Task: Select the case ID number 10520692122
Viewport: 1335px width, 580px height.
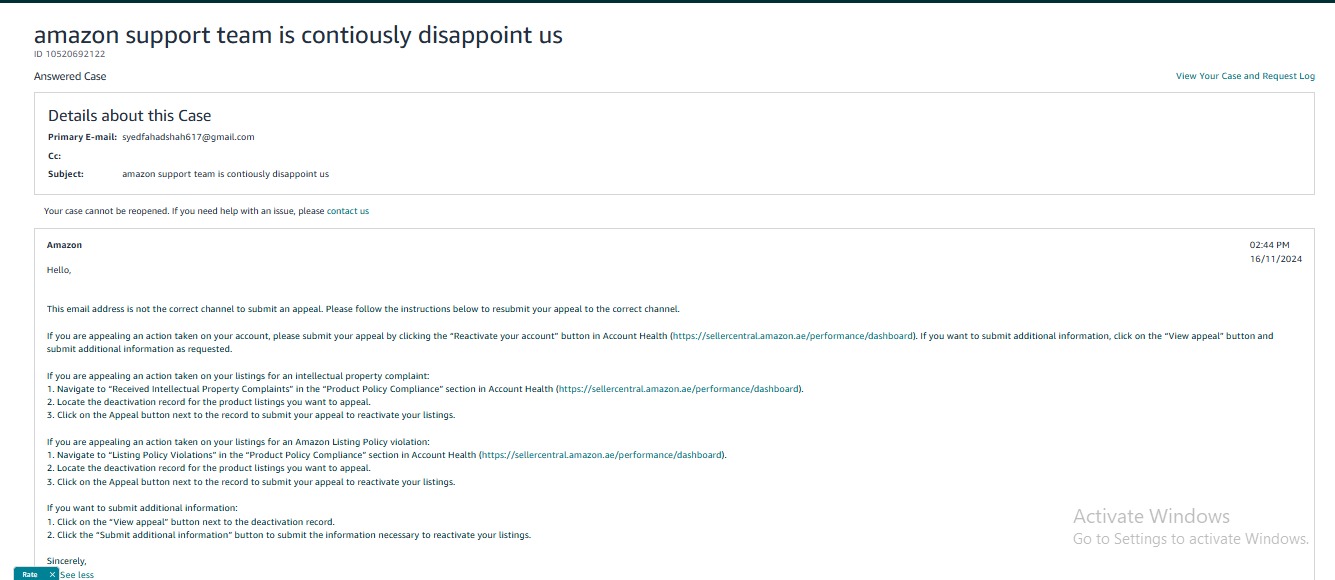Action: point(75,54)
